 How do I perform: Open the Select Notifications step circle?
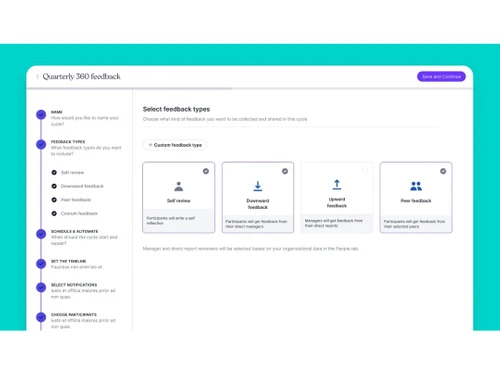pyautogui.click(x=41, y=287)
